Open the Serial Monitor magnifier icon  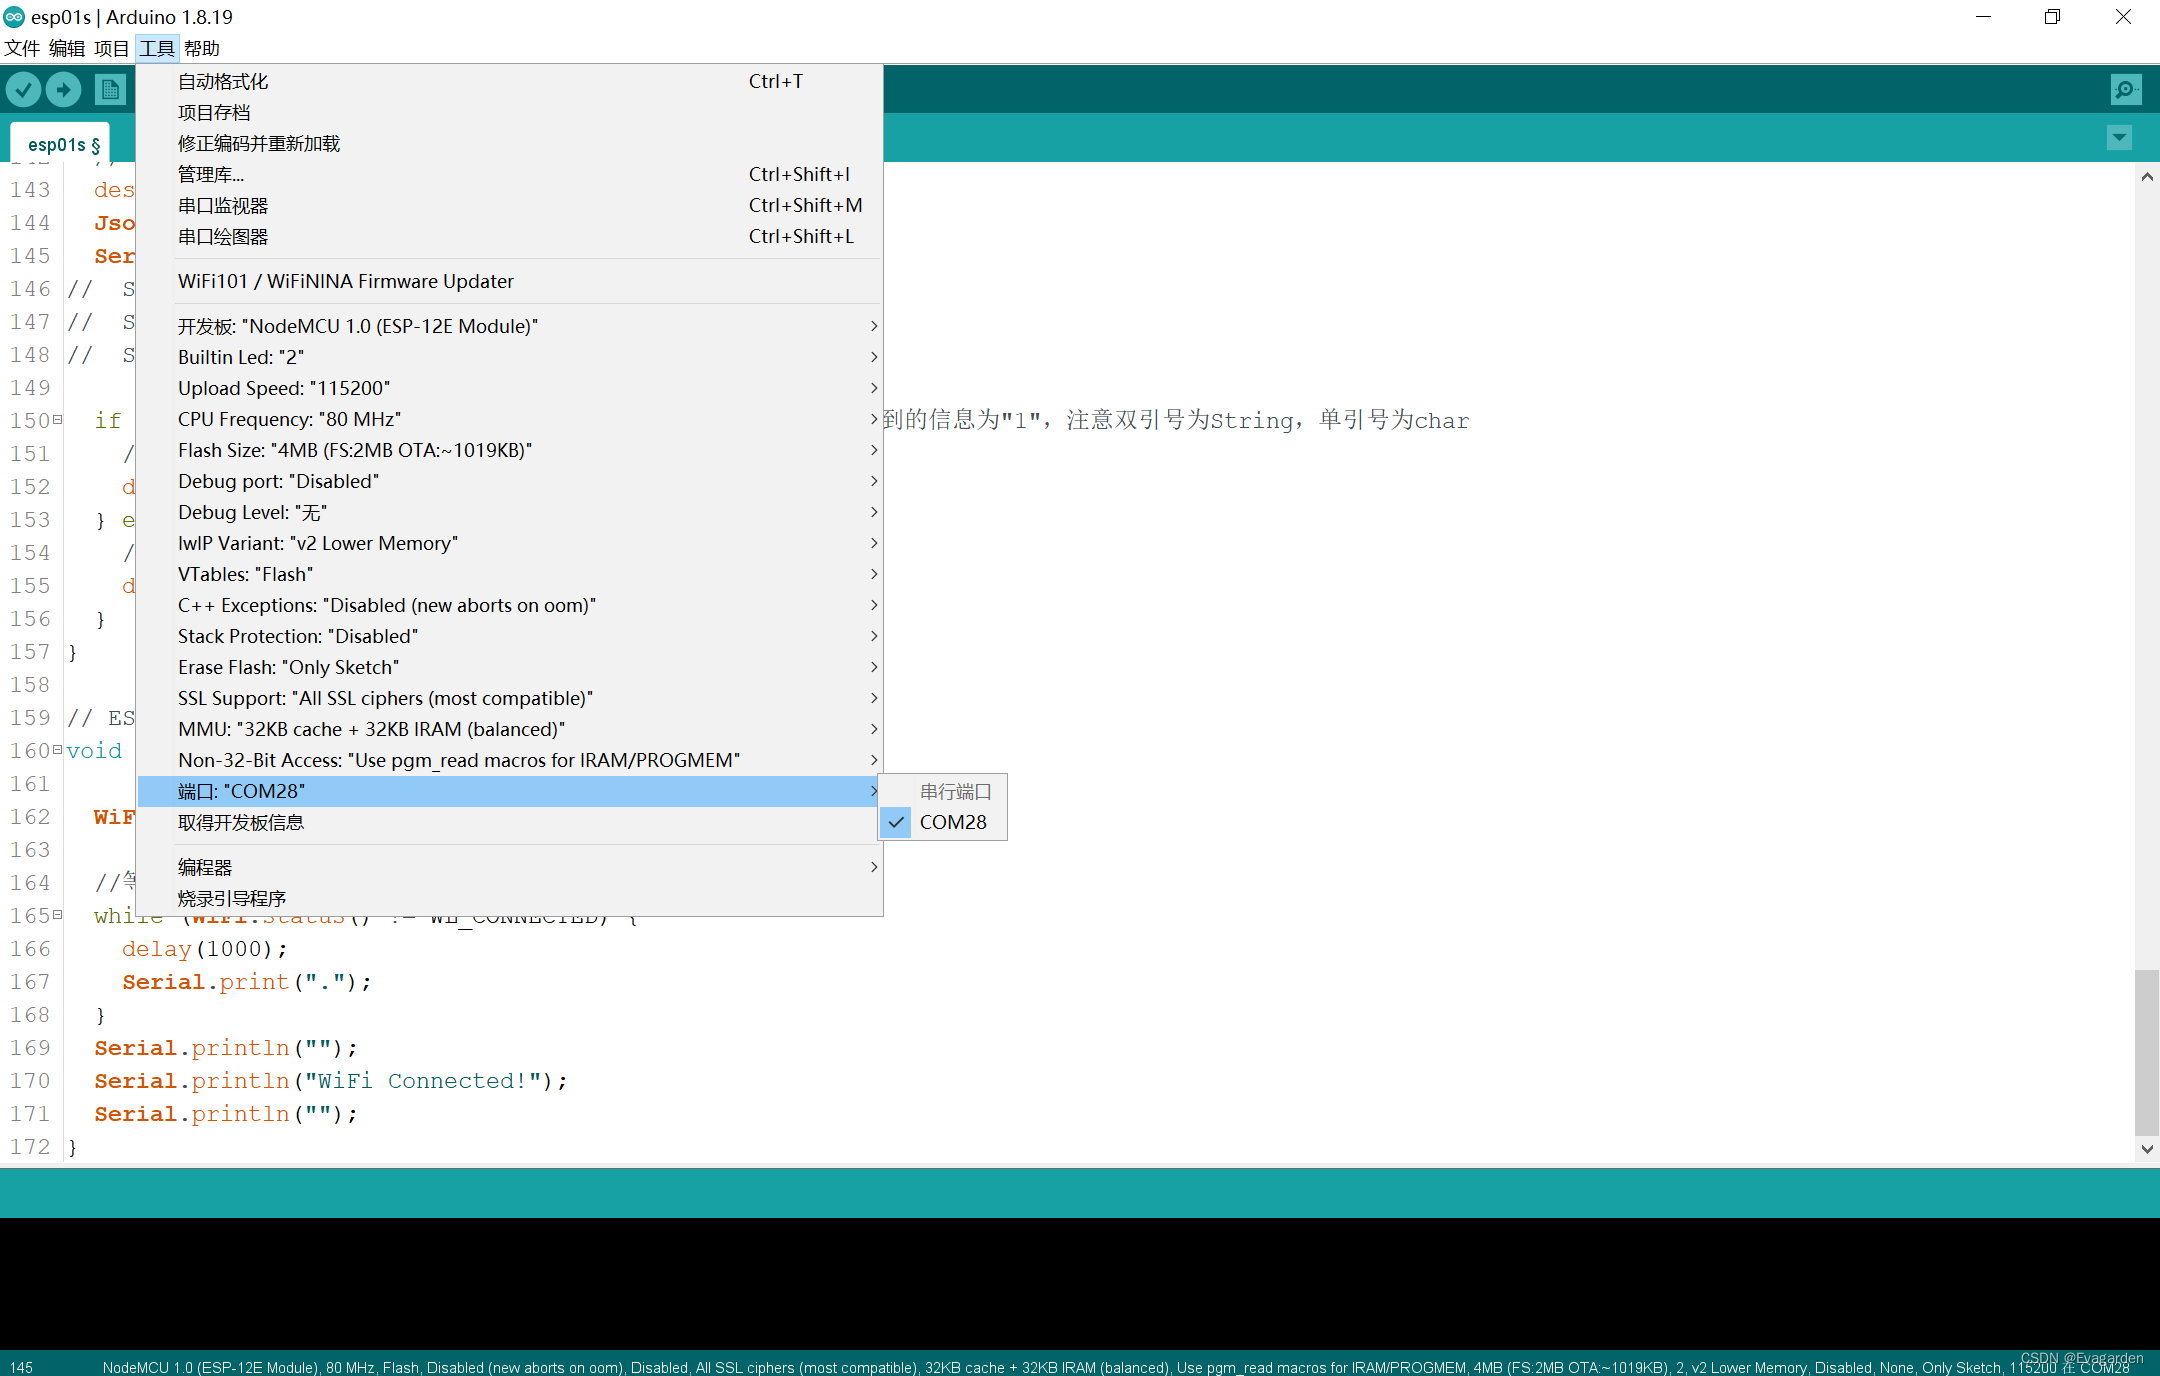[x=2125, y=90]
